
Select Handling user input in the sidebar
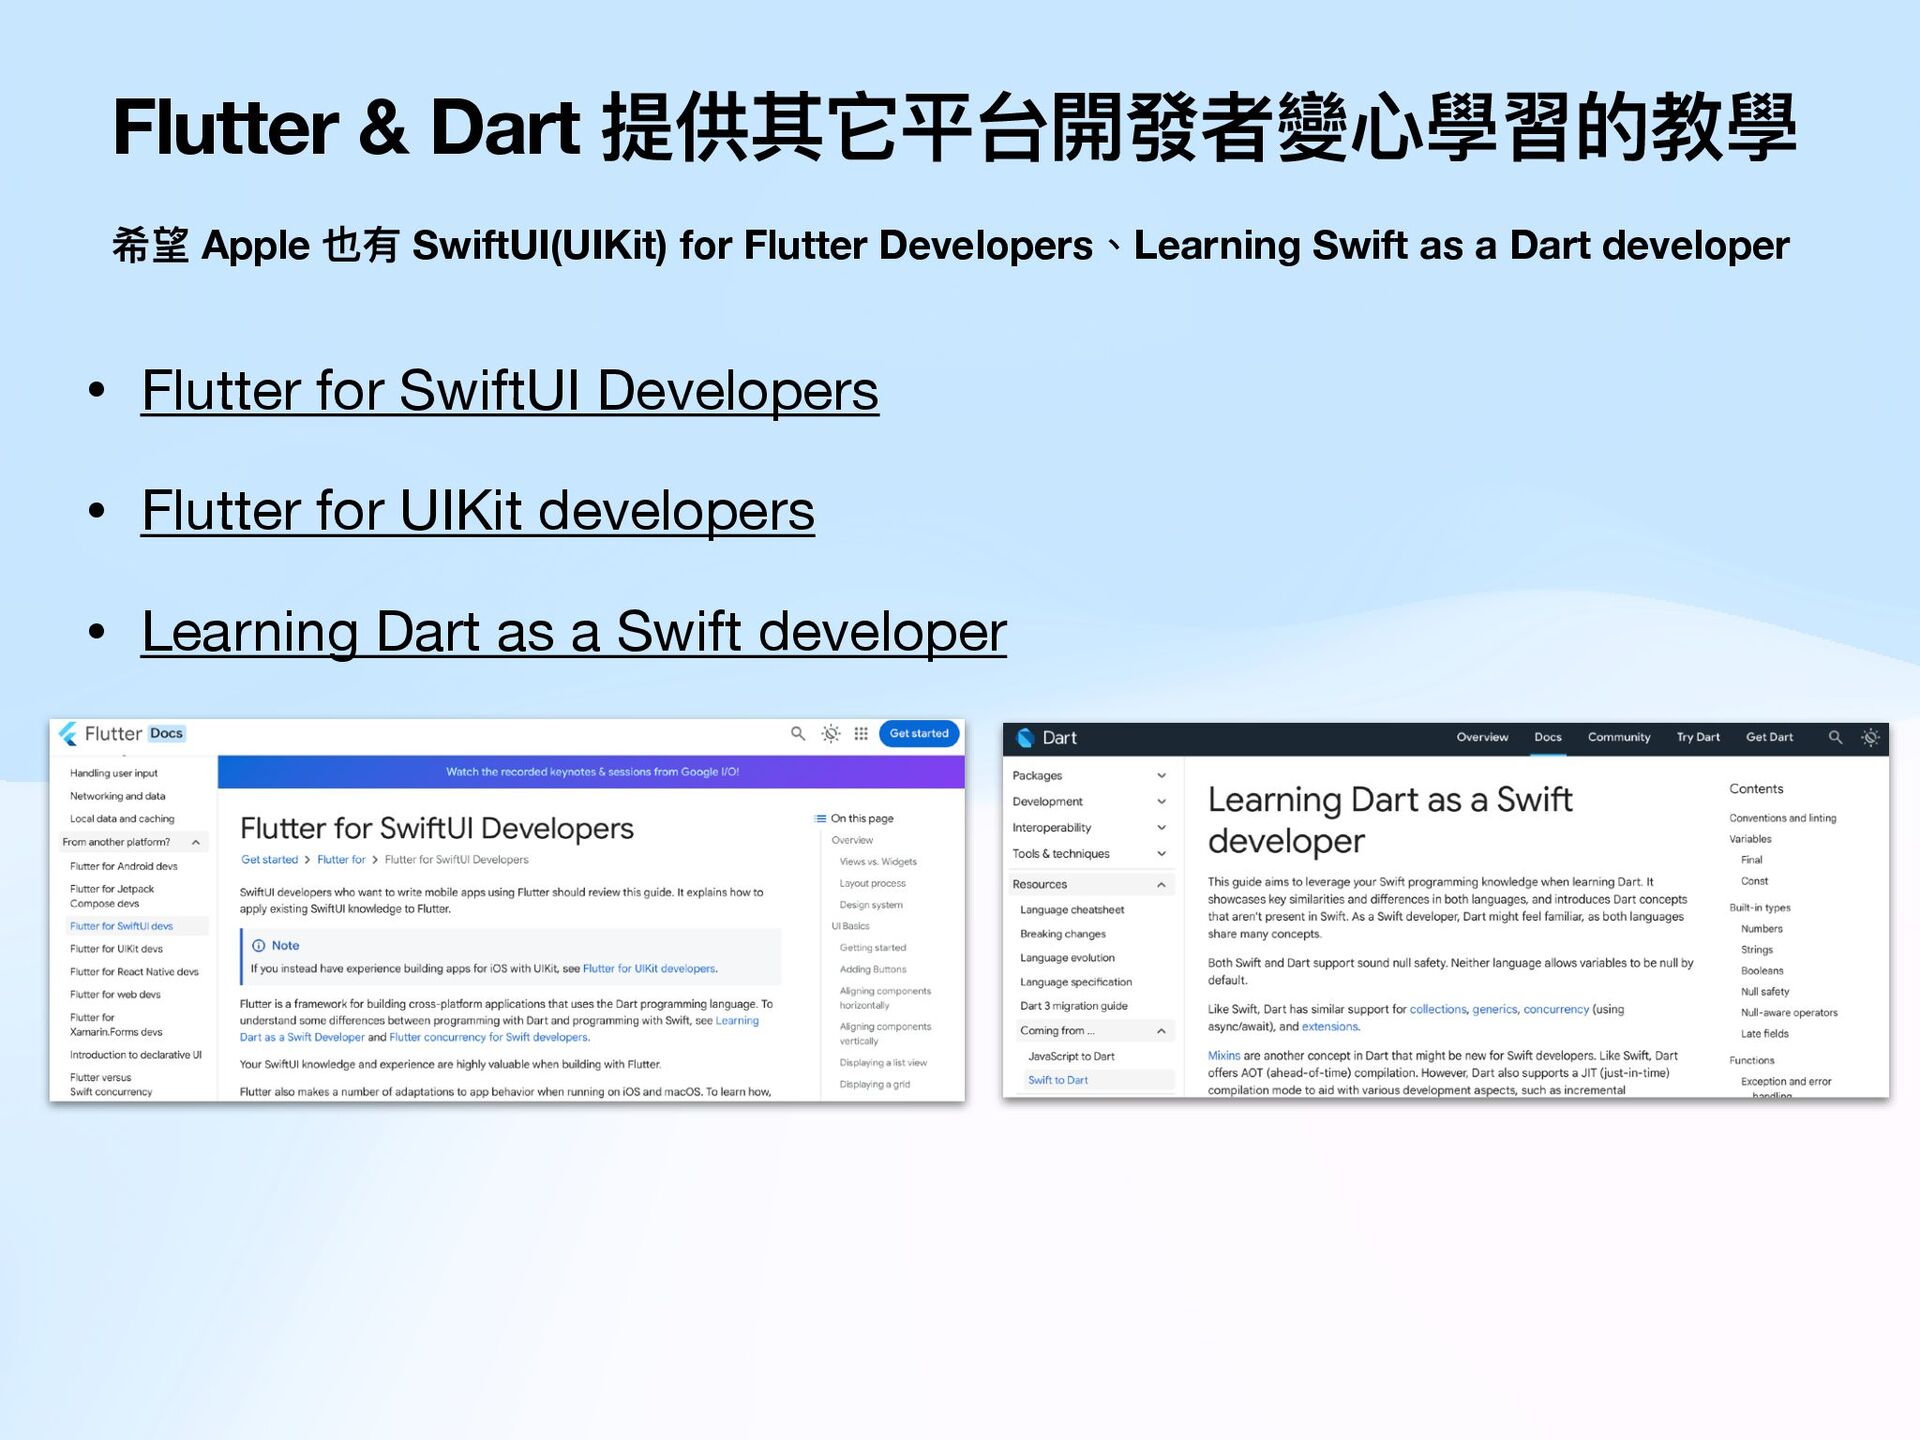[x=114, y=774]
